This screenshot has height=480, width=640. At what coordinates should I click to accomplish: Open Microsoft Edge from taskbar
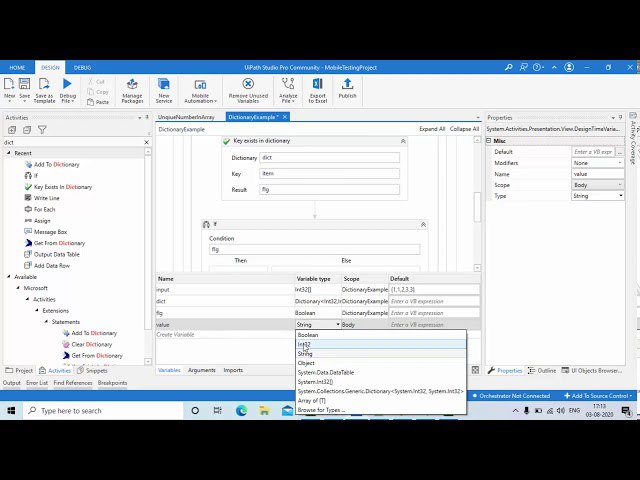pos(241,411)
